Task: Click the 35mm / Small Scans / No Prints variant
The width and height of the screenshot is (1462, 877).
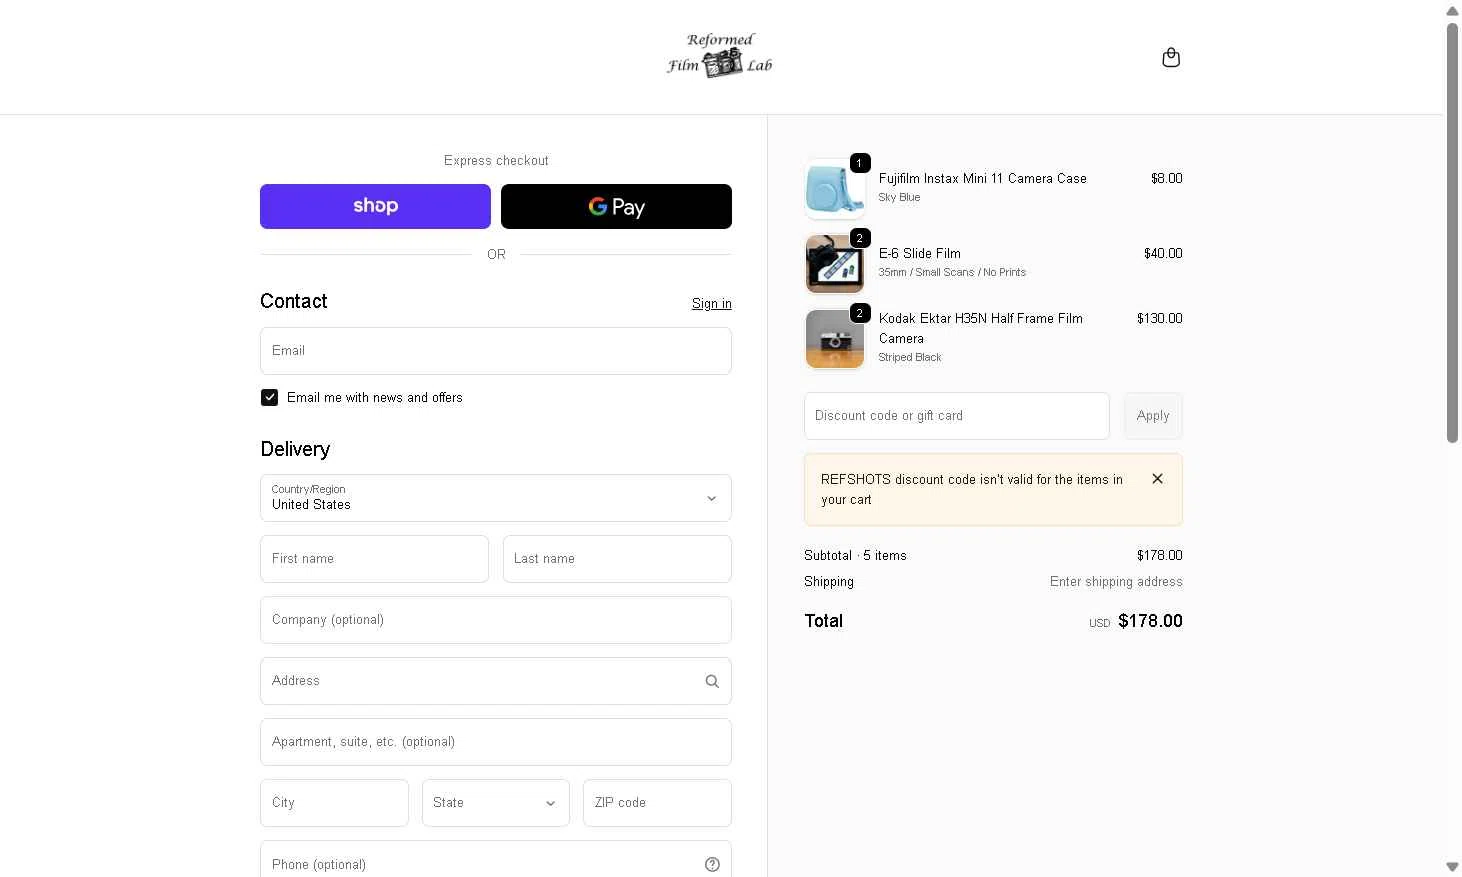Action: (952, 272)
